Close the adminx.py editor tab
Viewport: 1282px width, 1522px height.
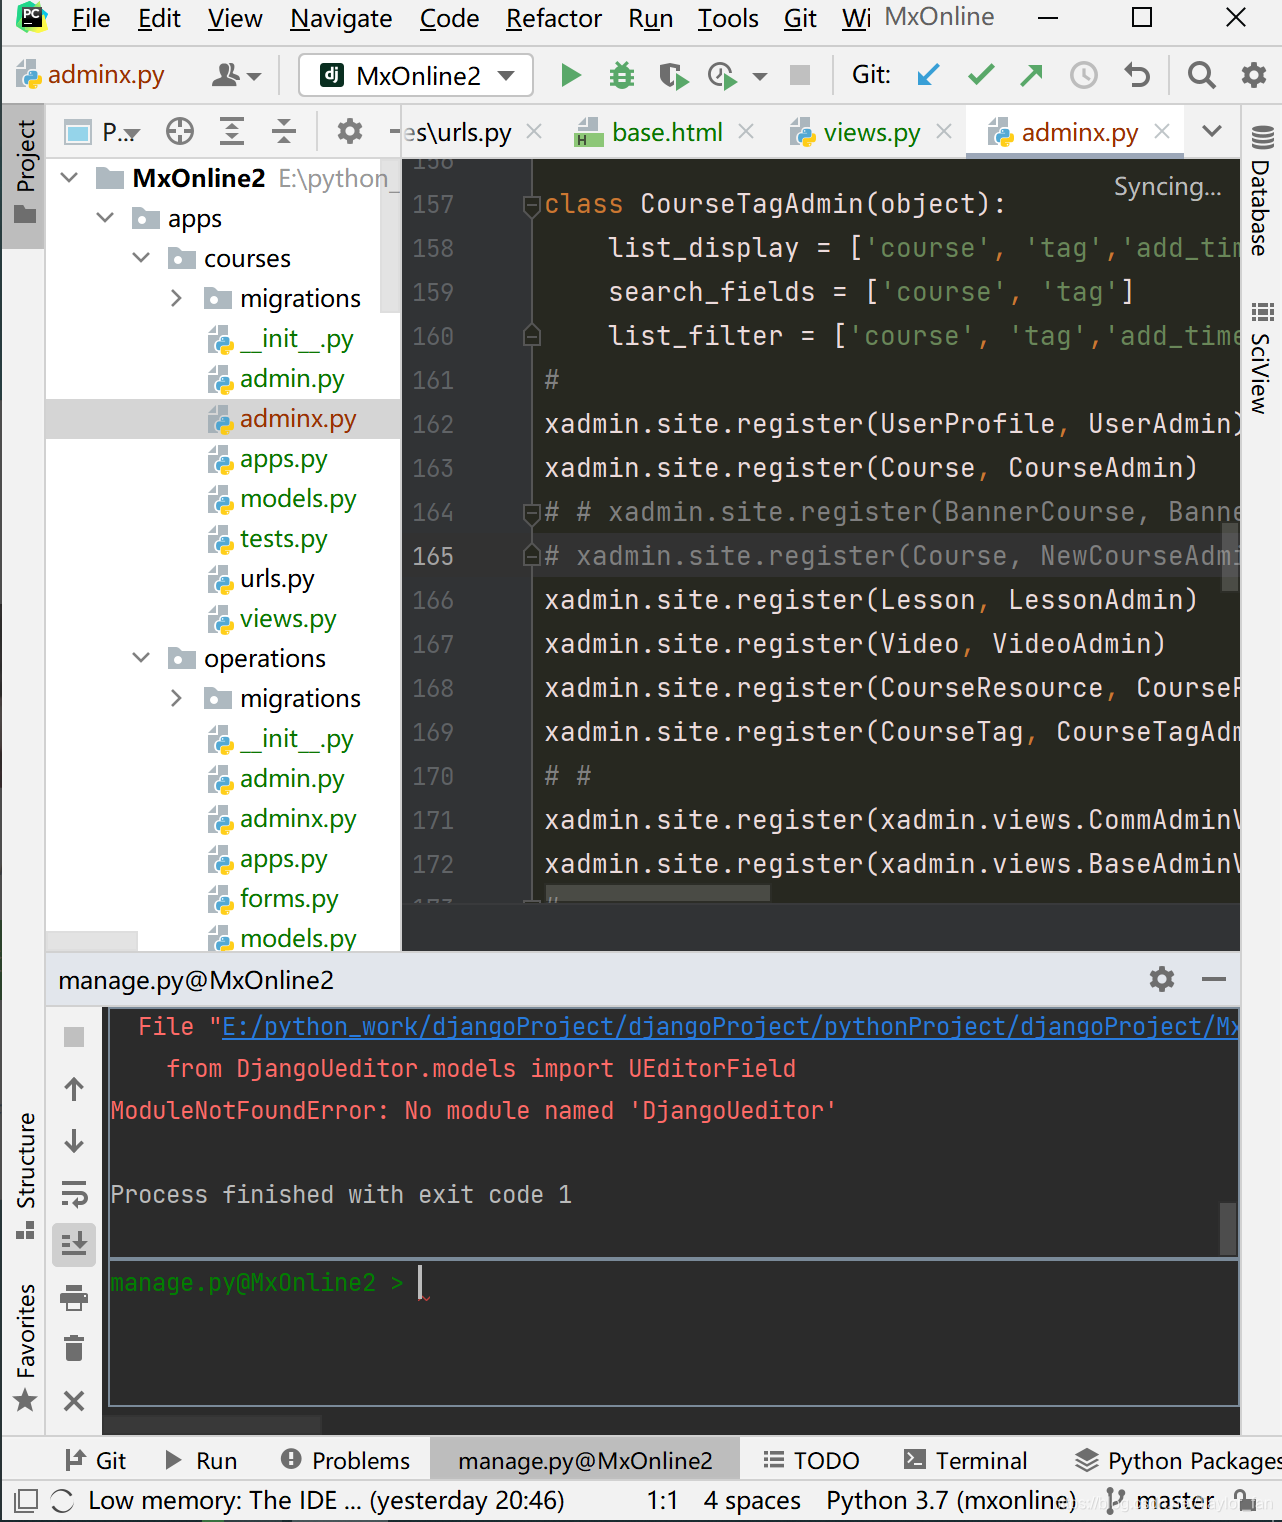click(1162, 131)
